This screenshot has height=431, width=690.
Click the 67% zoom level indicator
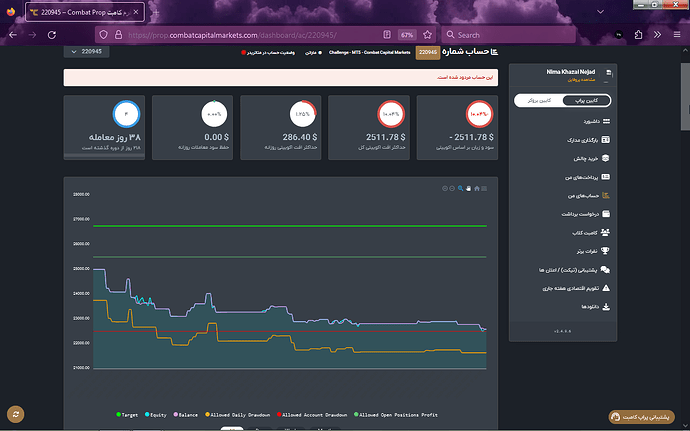tap(407, 35)
